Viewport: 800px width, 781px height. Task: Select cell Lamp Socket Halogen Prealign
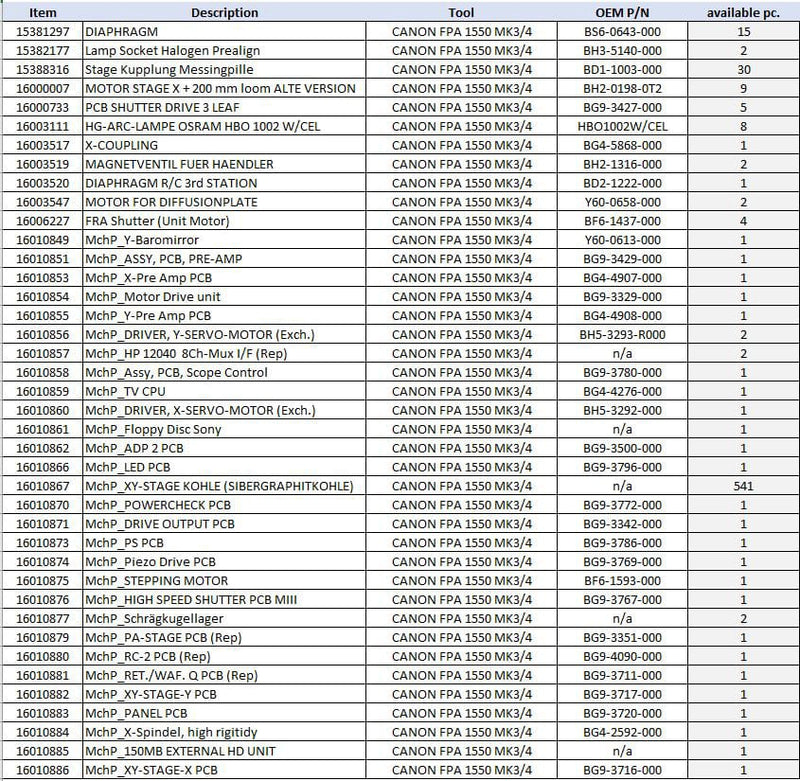[224, 51]
